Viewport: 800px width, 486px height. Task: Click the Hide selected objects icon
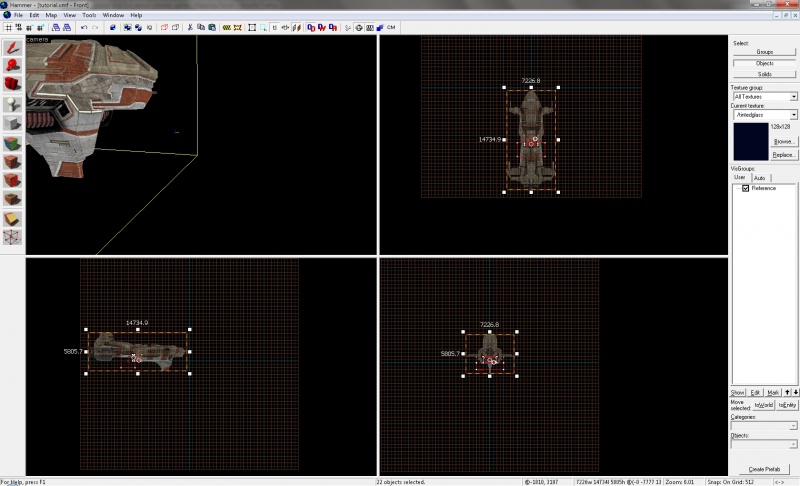pos(164,28)
